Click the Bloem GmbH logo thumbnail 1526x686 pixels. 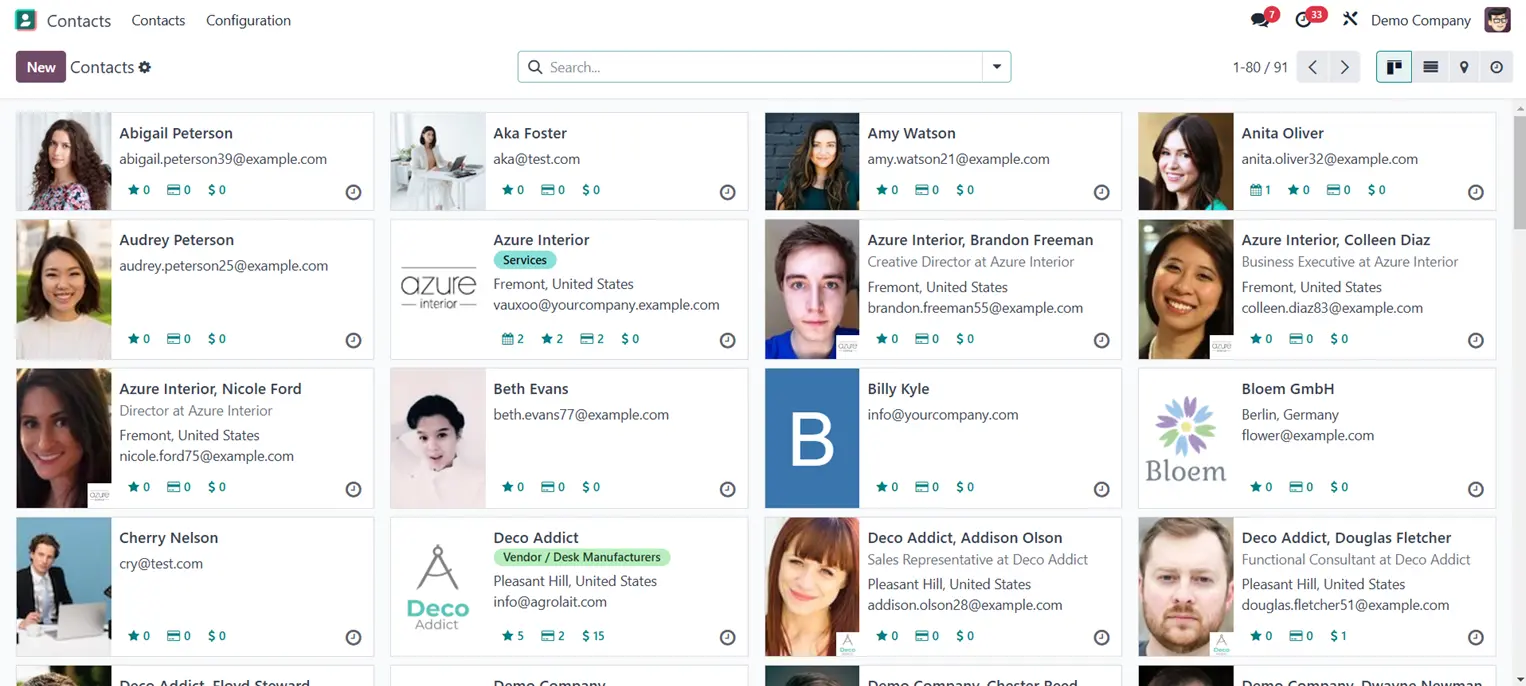[x=1186, y=438]
